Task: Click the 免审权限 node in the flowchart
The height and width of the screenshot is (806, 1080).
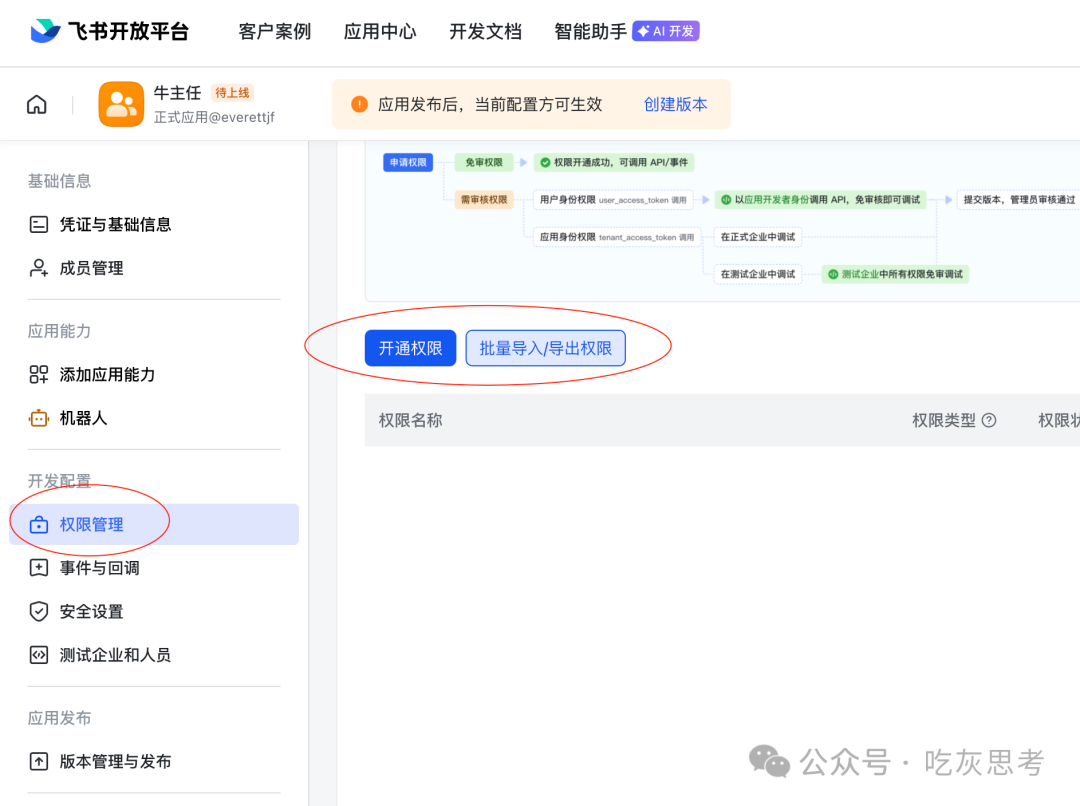Action: pyautogui.click(x=484, y=163)
